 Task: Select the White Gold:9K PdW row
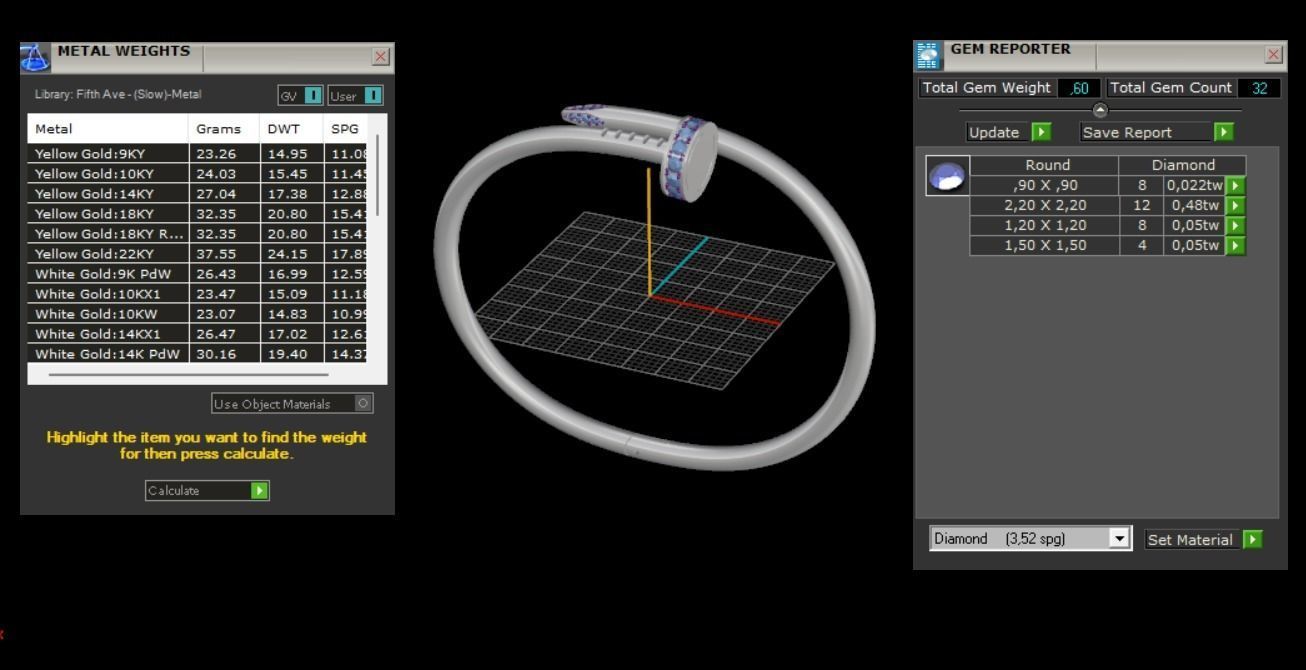198,274
